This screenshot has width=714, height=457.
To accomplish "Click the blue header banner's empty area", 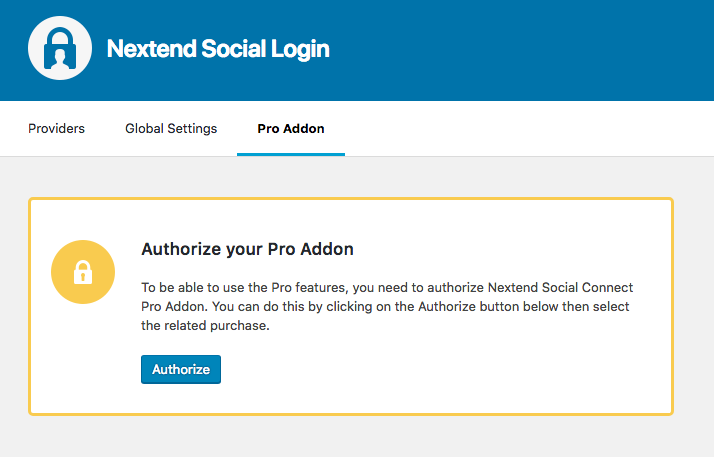I will coord(530,50).
